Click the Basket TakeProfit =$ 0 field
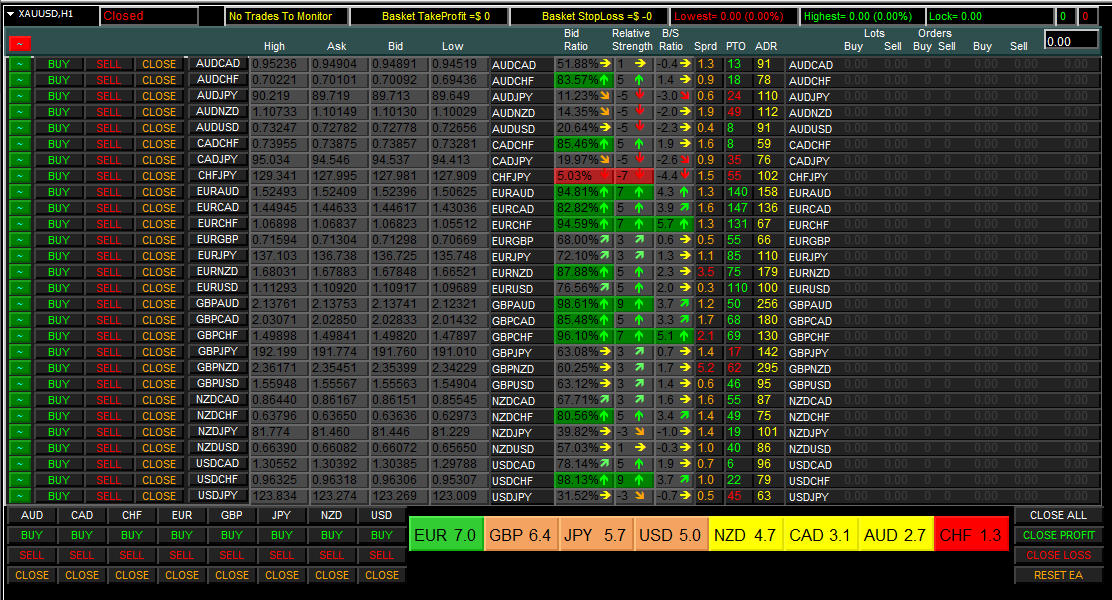 click(x=429, y=16)
